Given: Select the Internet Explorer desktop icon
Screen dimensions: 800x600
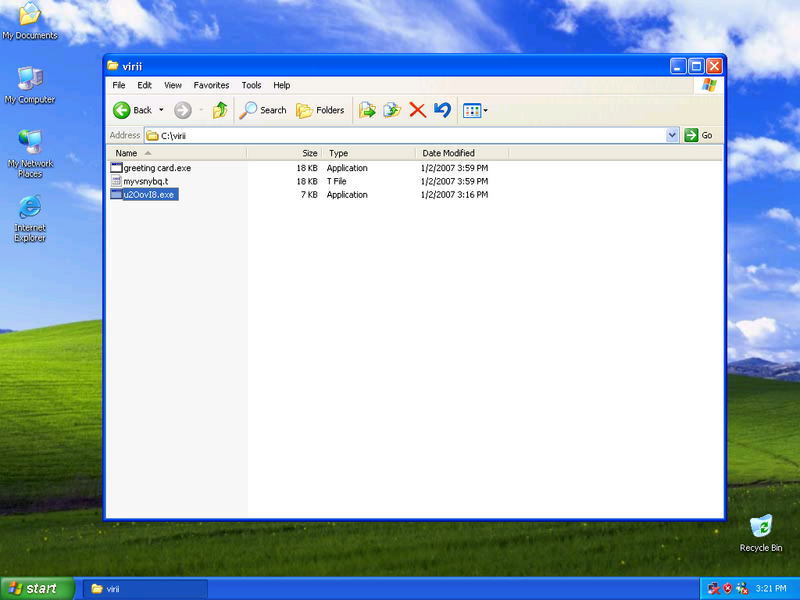Looking at the screenshot, I should (30, 218).
